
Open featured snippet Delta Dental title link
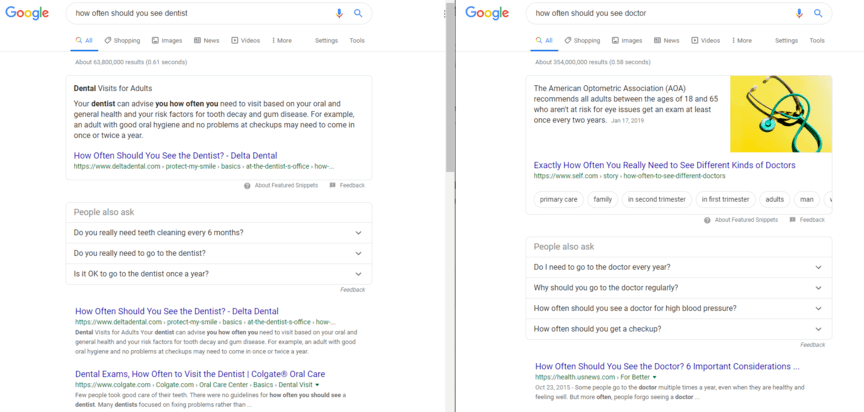[175, 155]
